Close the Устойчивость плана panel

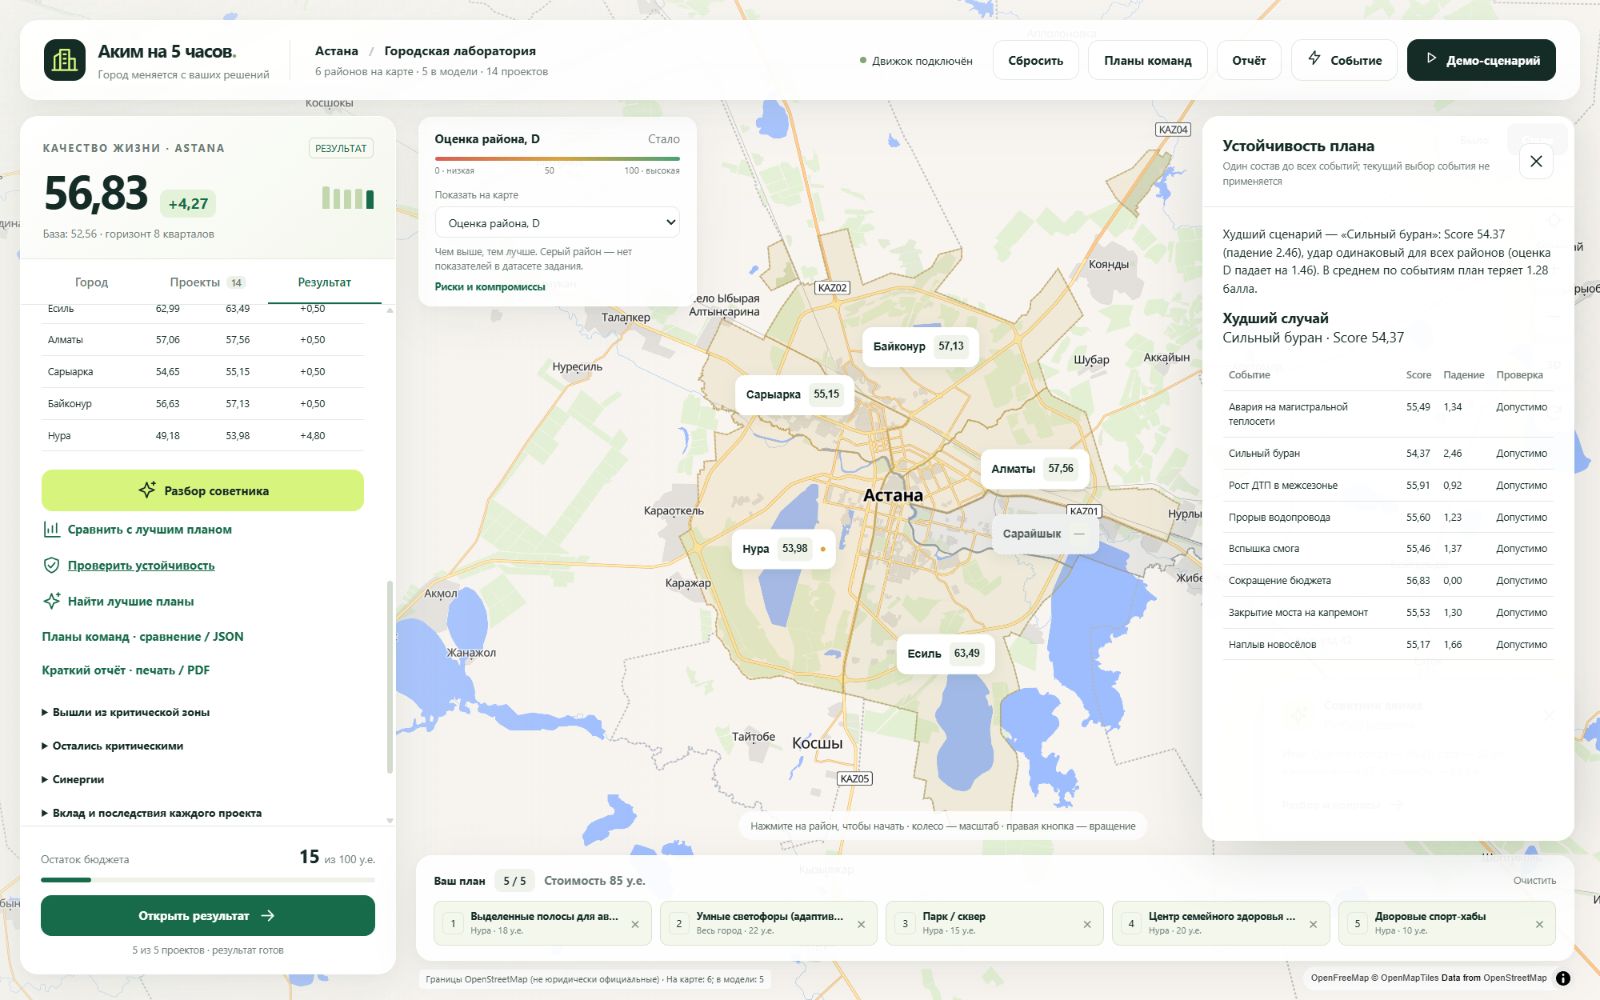1536,161
